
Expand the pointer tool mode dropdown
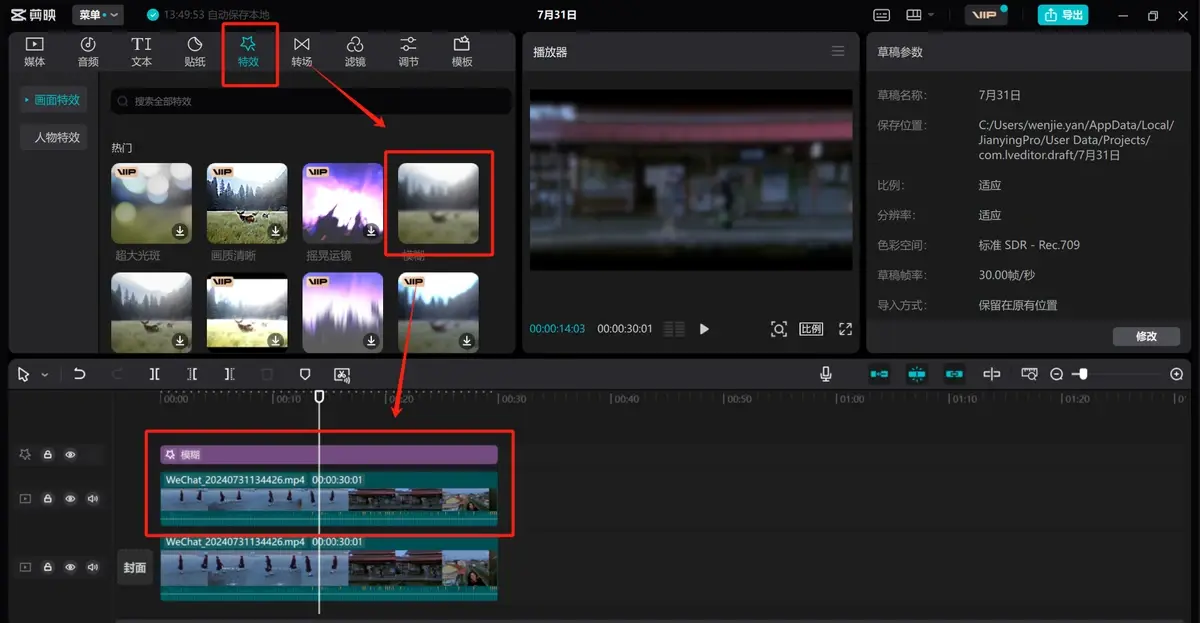[x=44, y=375]
